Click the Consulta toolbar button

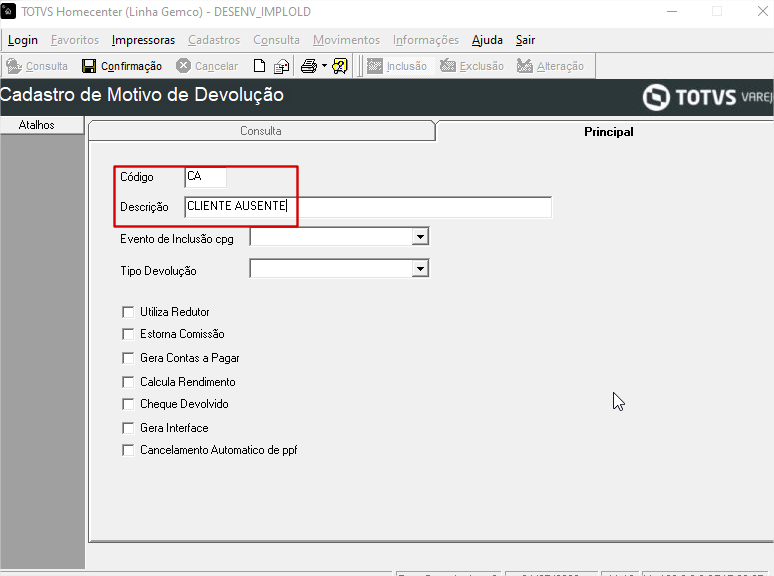pos(37,66)
